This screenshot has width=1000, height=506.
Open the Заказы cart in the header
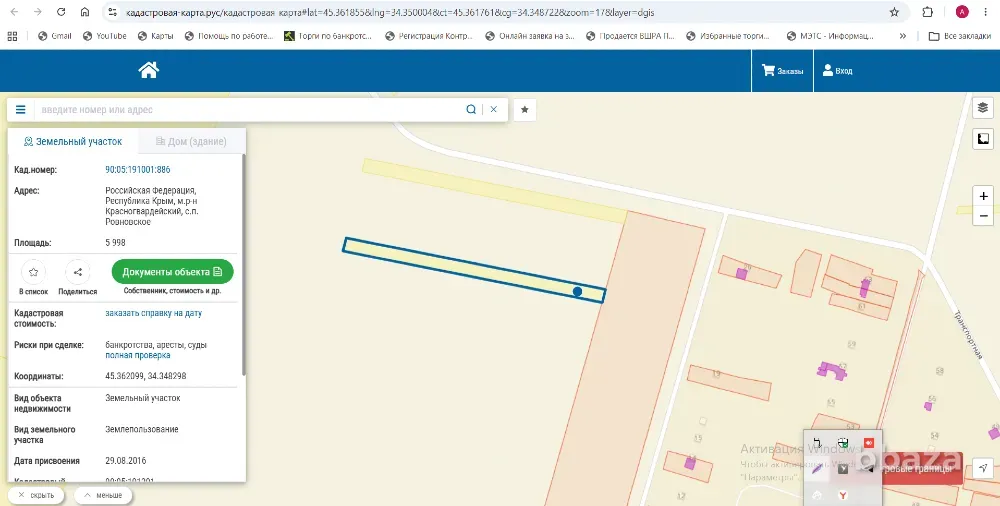(x=783, y=71)
